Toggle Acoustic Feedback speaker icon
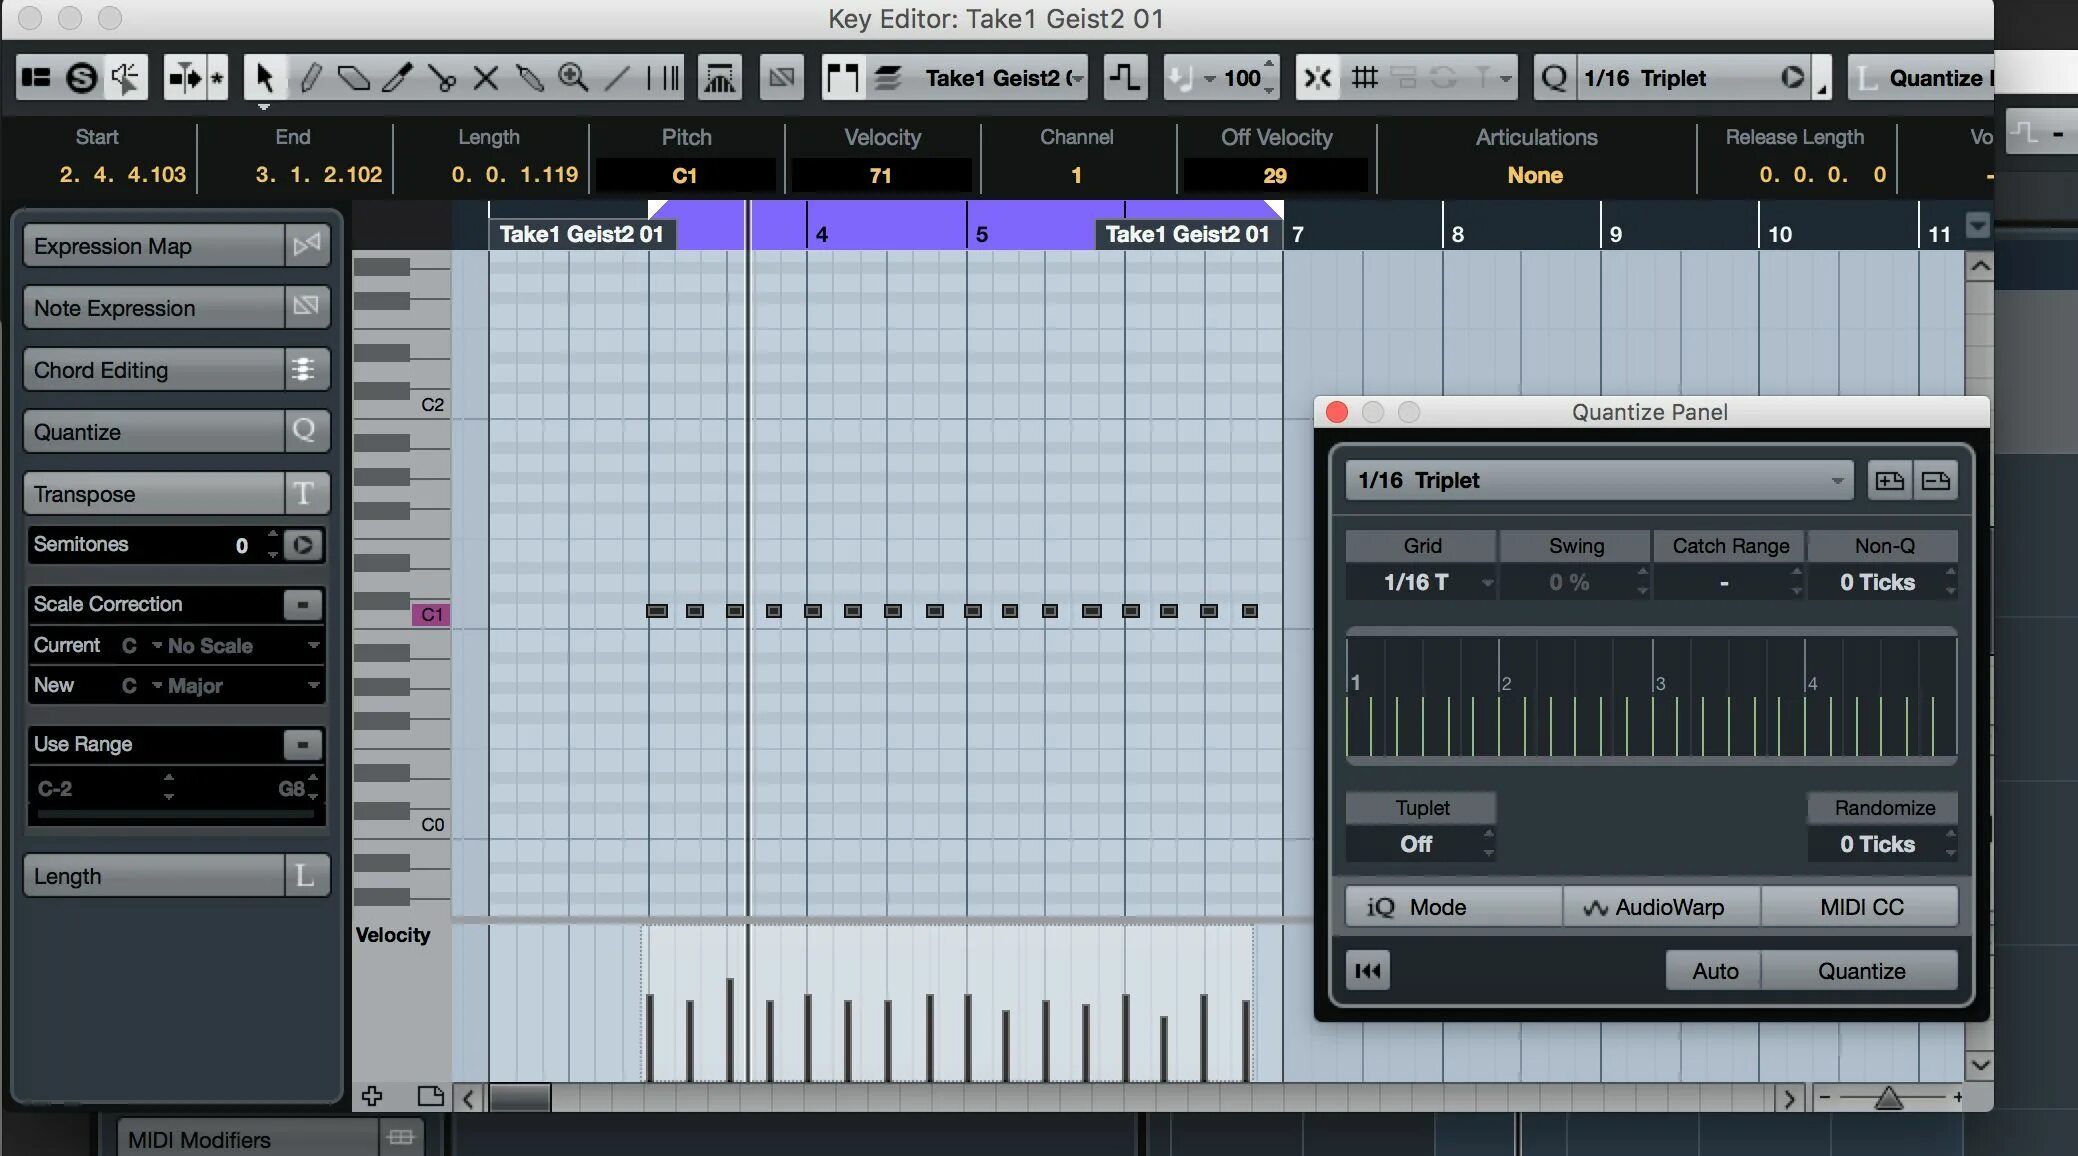2078x1156 pixels. pyautogui.click(x=125, y=77)
